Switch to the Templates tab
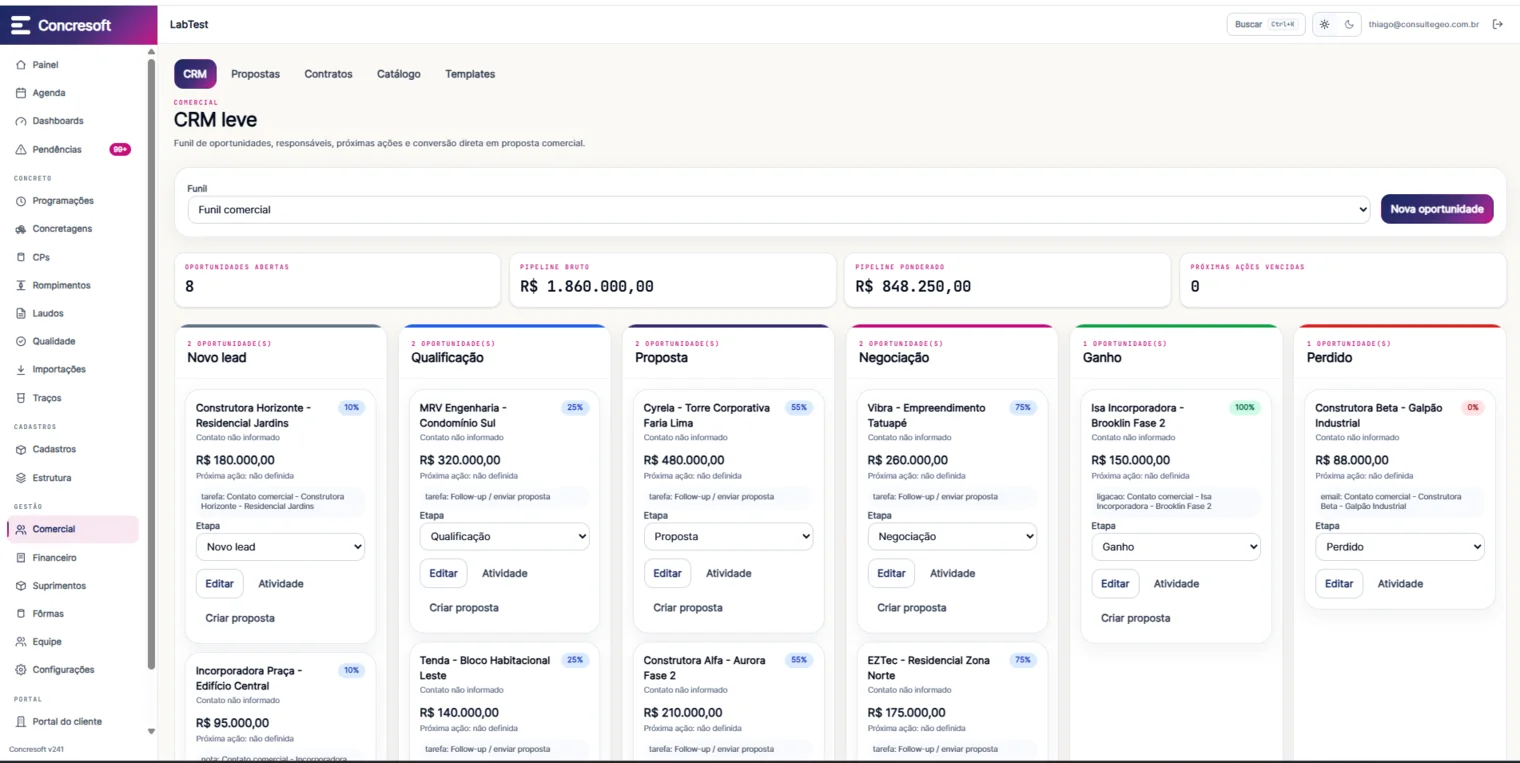Screen dimensions: 1520x763 (470, 74)
